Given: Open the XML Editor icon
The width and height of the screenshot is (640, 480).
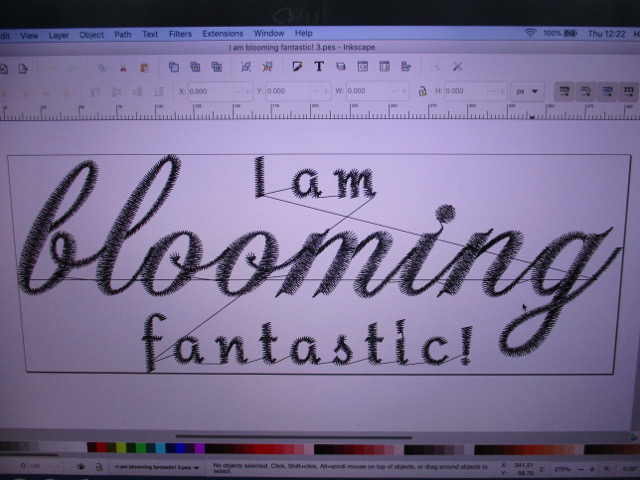Looking at the screenshot, I should click(x=362, y=66).
